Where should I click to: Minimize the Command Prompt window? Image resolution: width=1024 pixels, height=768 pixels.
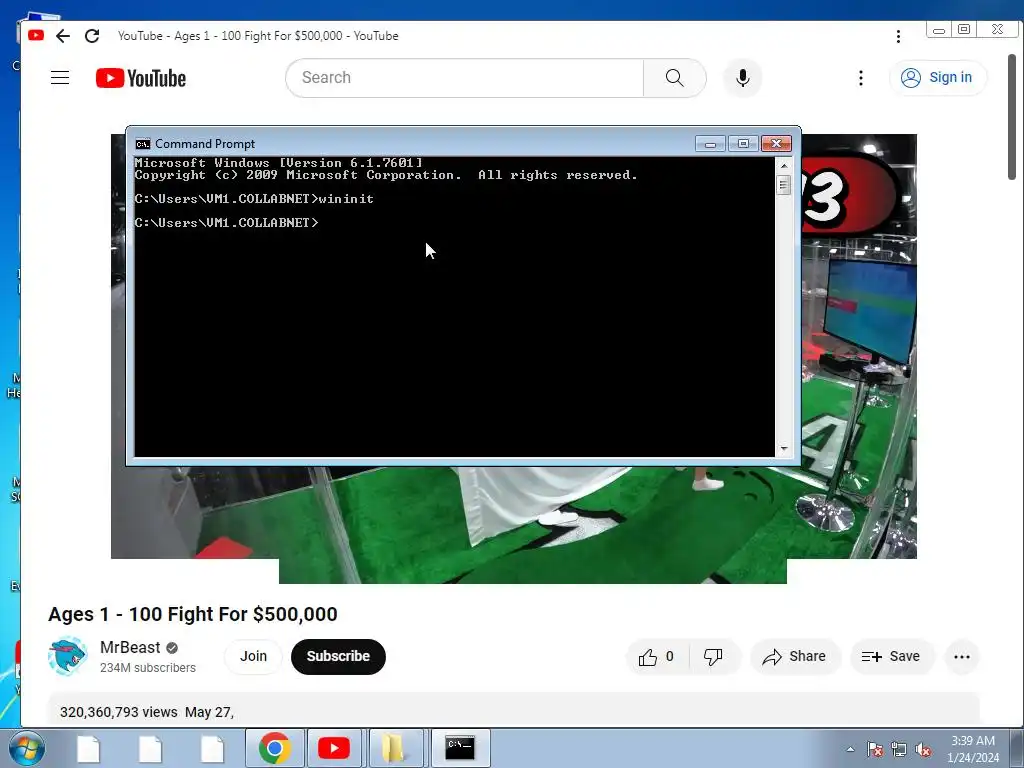coord(711,144)
